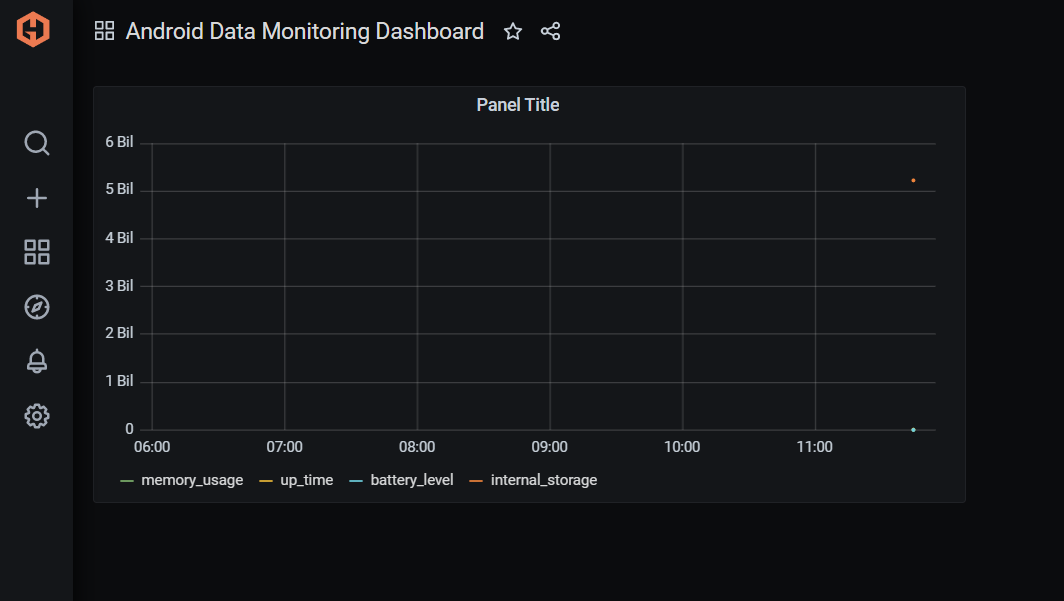The image size is (1064, 601).
Task: Toggle up_time series in legend
Action: click(x=307, y=480)
